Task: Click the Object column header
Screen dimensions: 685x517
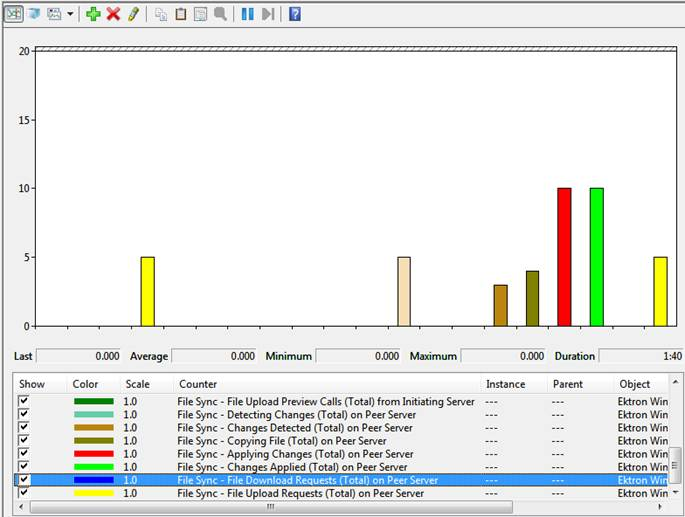Action: tap(635, 384)
